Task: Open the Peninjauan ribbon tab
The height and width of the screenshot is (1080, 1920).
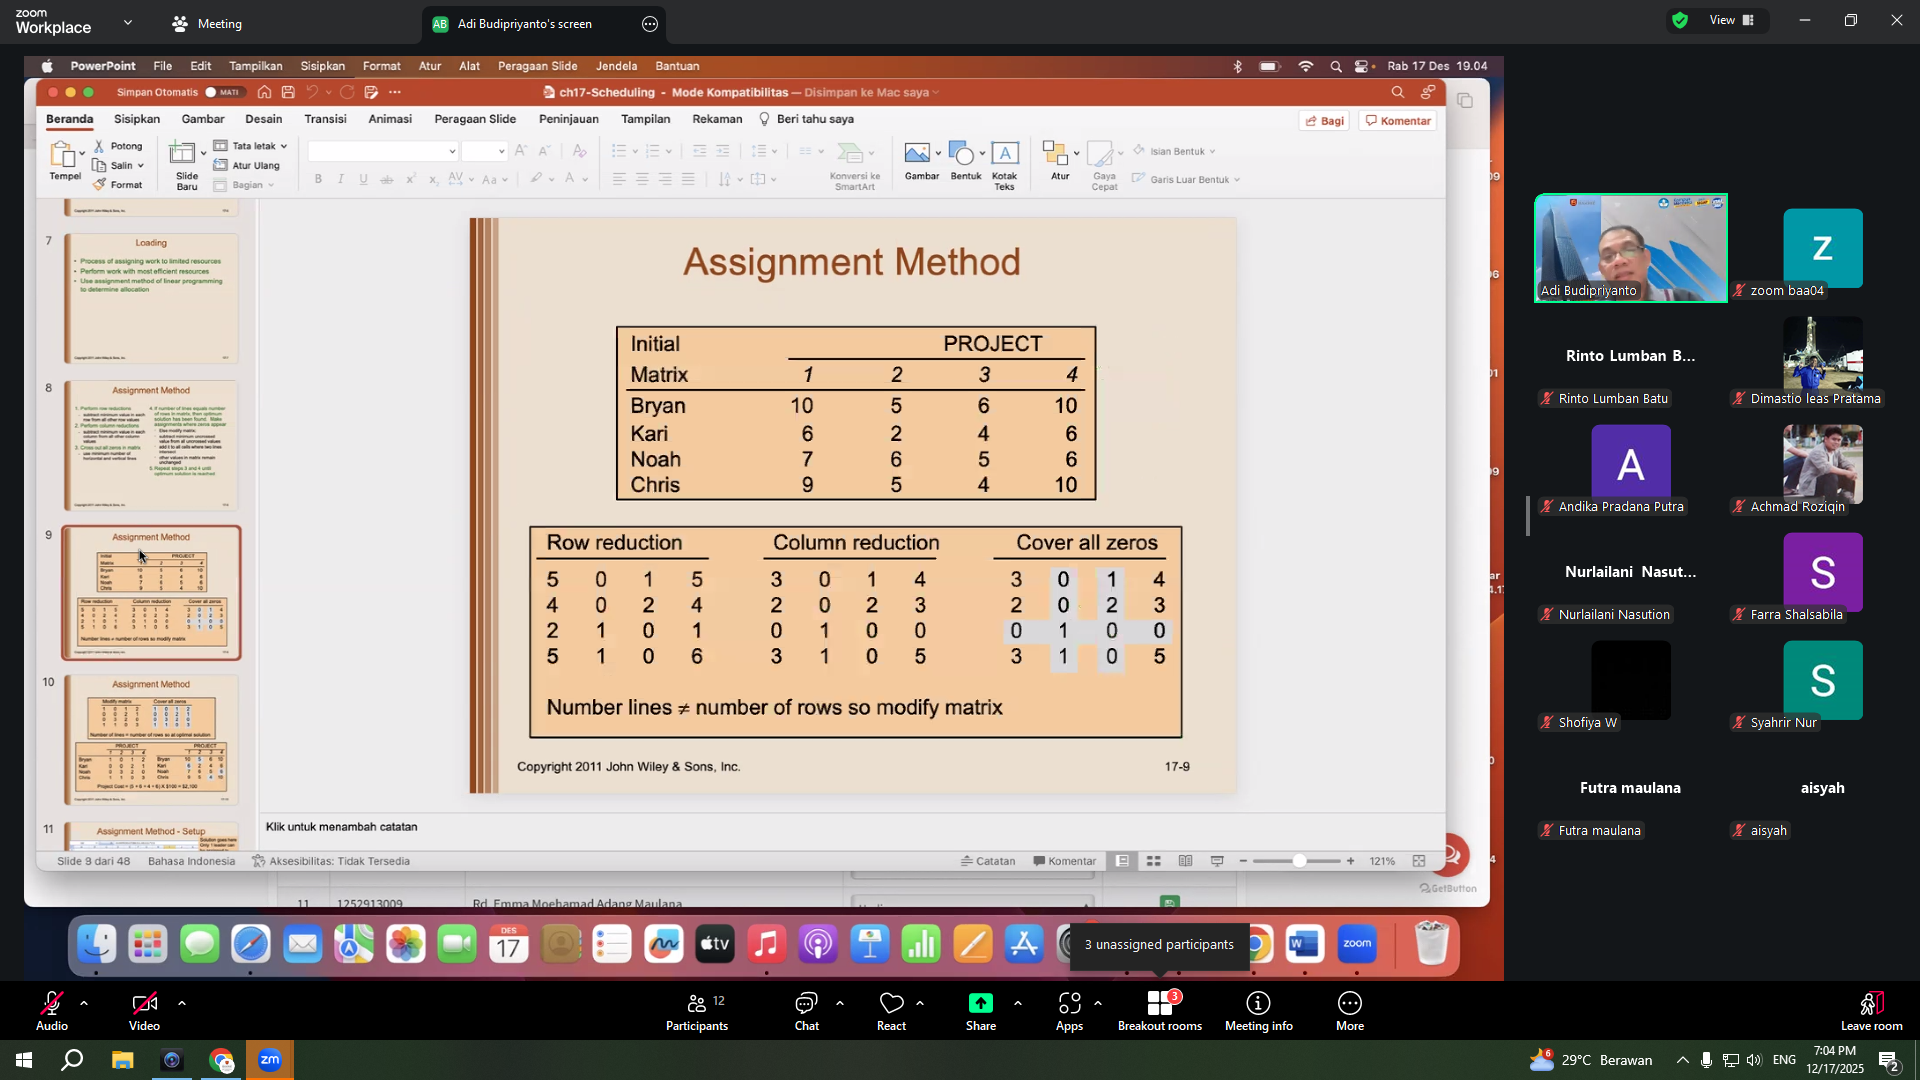Action: point(569,119)
